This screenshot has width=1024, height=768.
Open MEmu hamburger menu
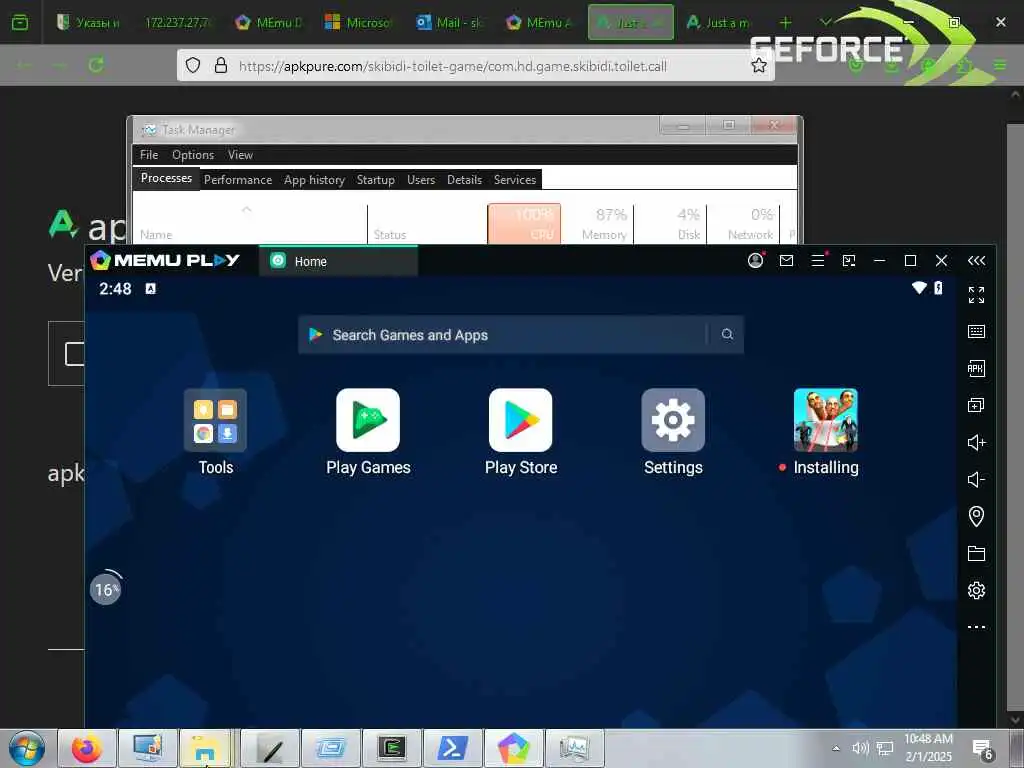[x=818, y=261]
